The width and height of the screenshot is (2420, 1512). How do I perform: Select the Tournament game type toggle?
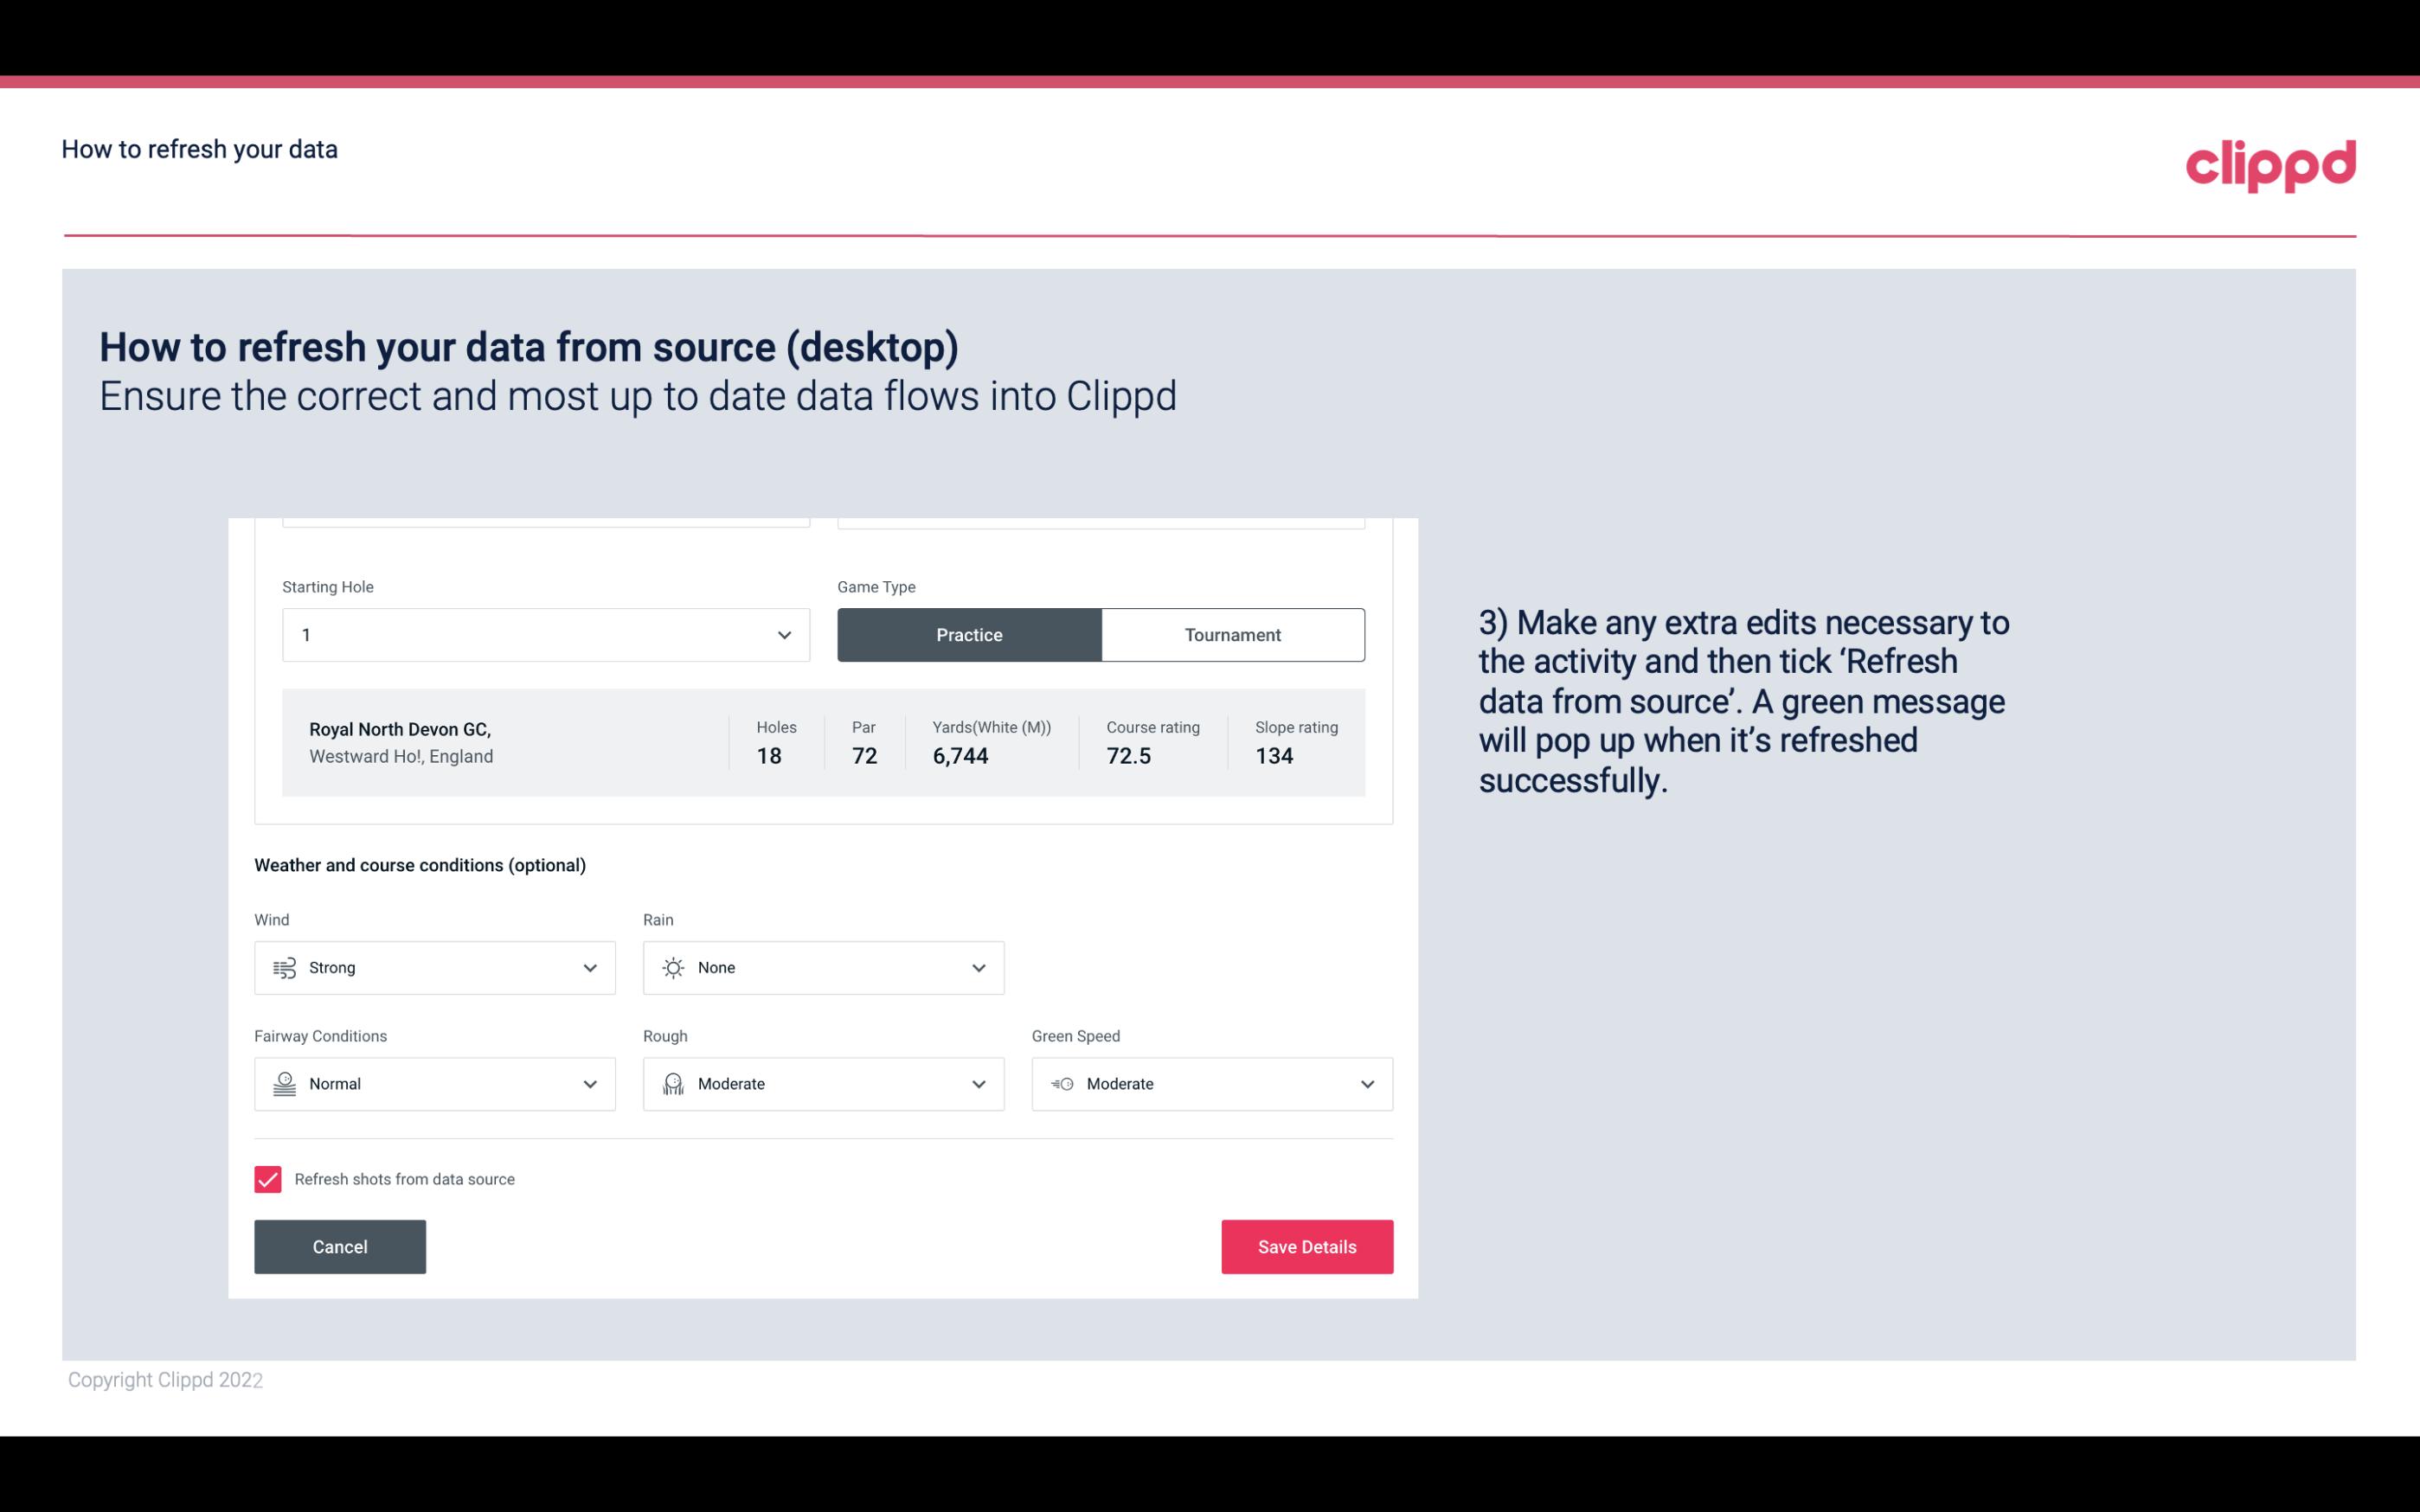tap(1232, 634)
